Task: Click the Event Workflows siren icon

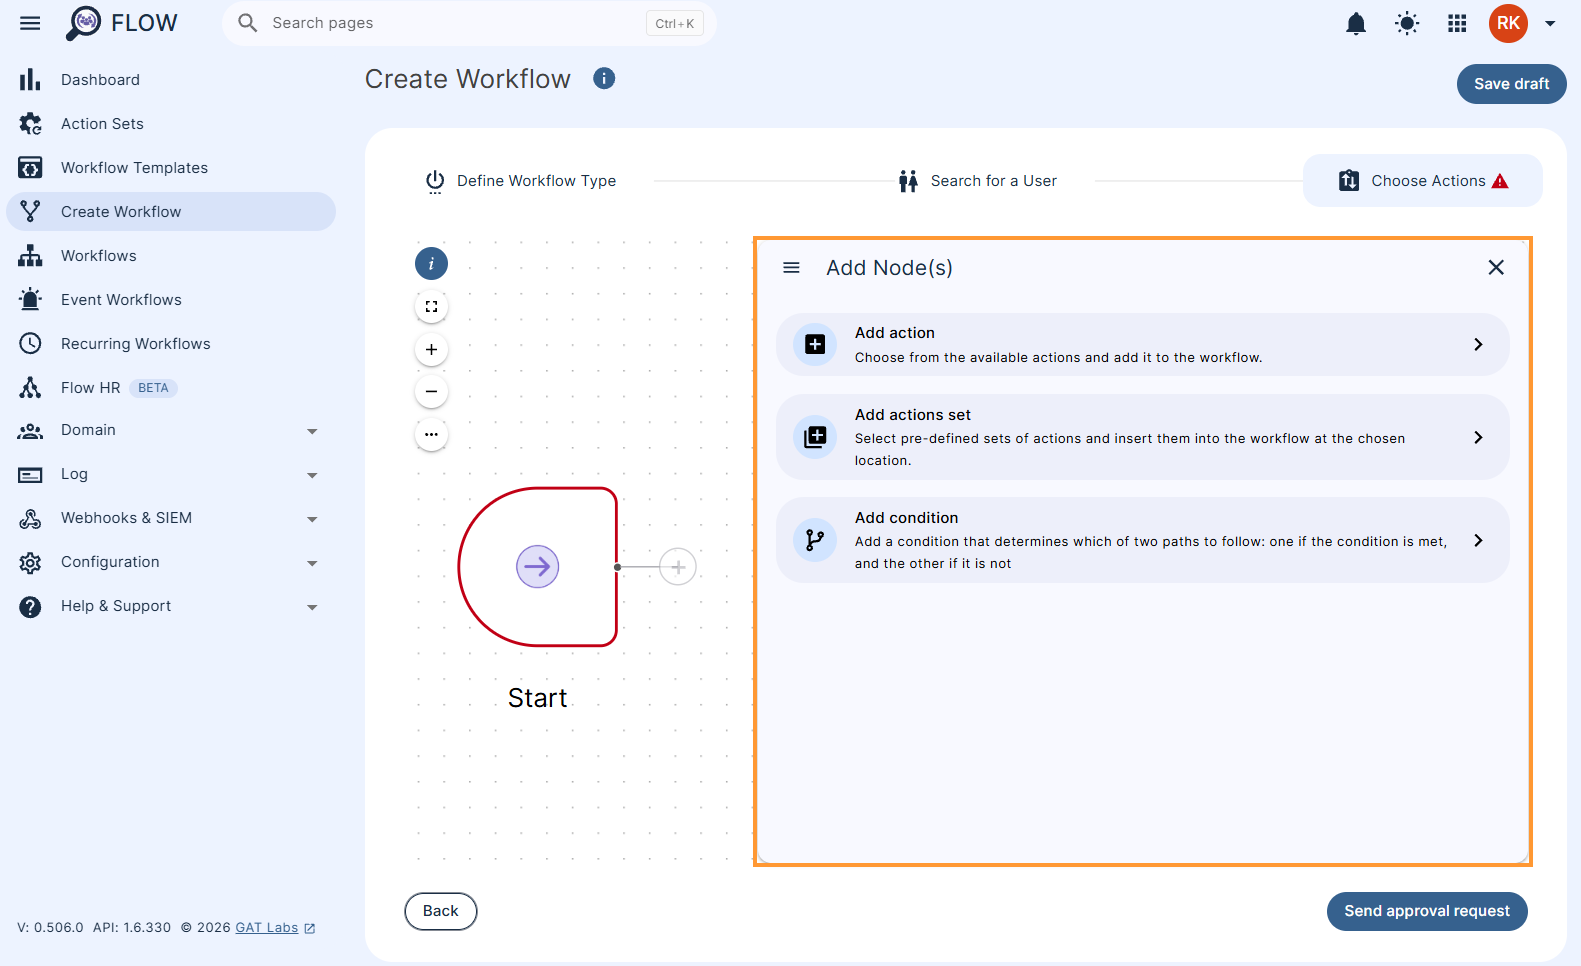Action: 30,300
